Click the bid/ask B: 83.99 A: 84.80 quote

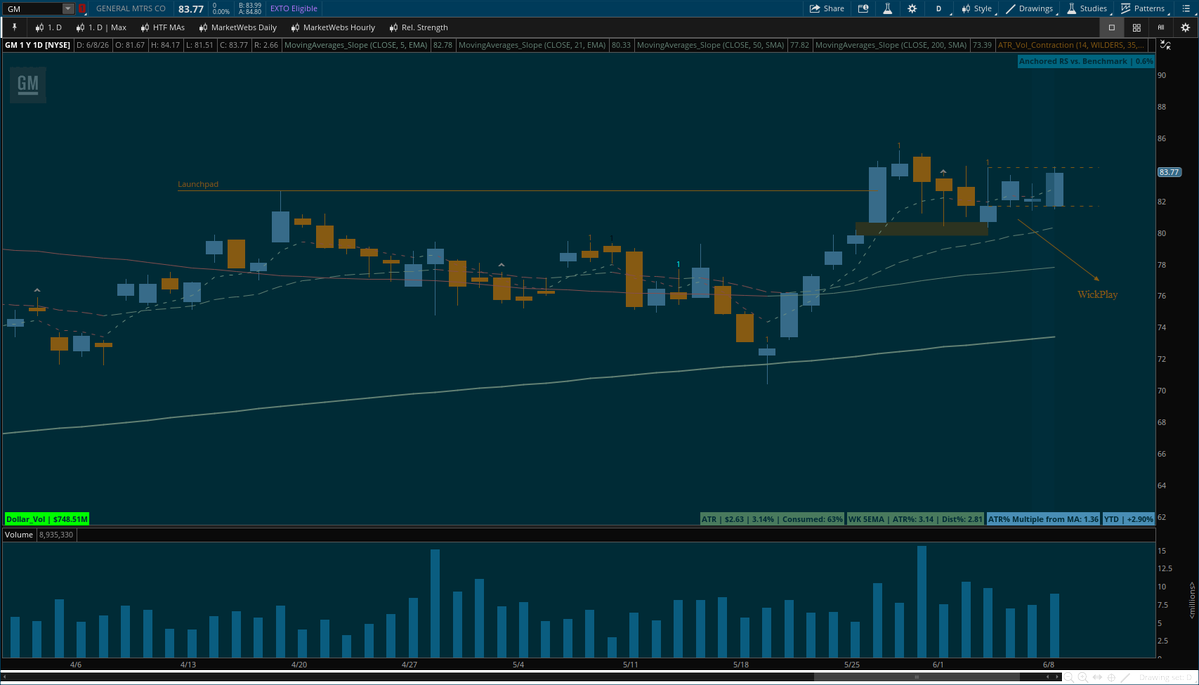tap(249, 8)
